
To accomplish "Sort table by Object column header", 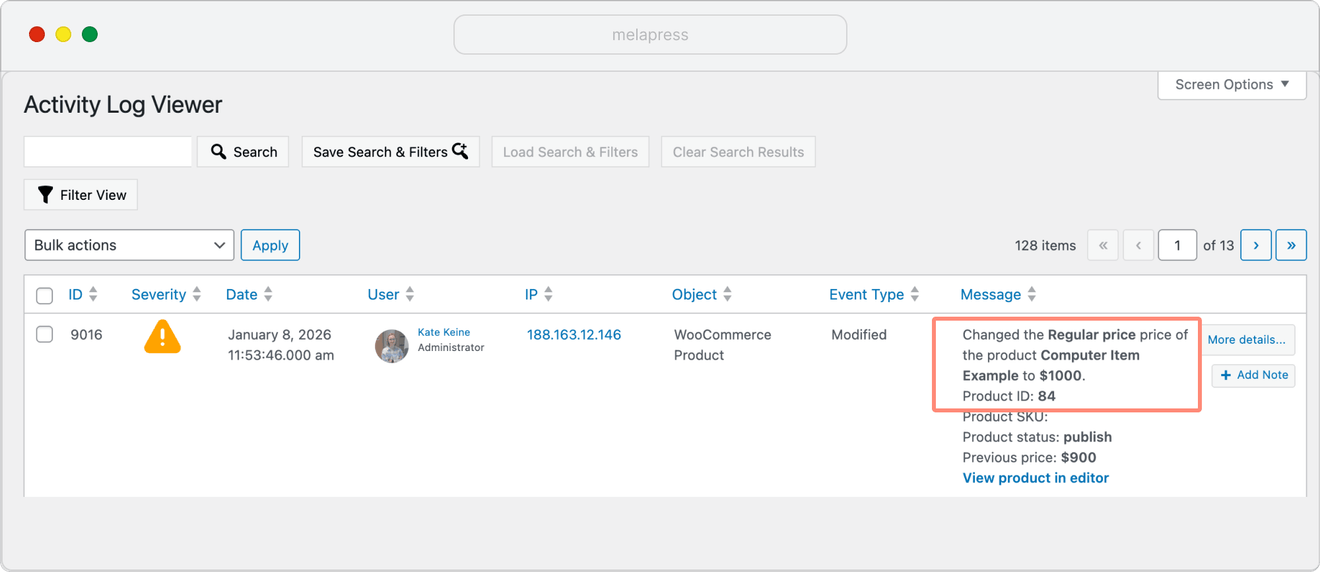I will [x=694, y=294].
